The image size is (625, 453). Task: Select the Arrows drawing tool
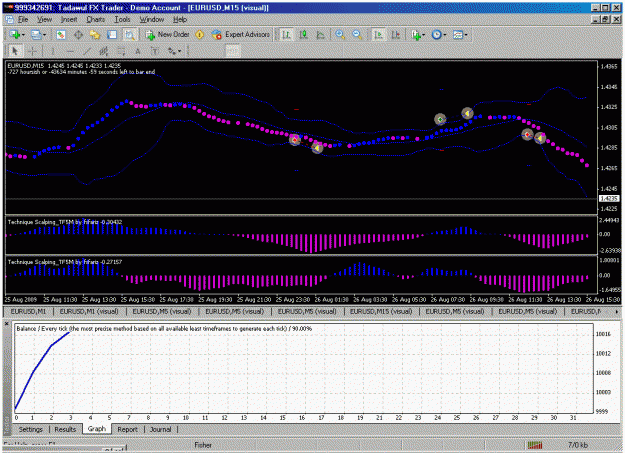172,51
